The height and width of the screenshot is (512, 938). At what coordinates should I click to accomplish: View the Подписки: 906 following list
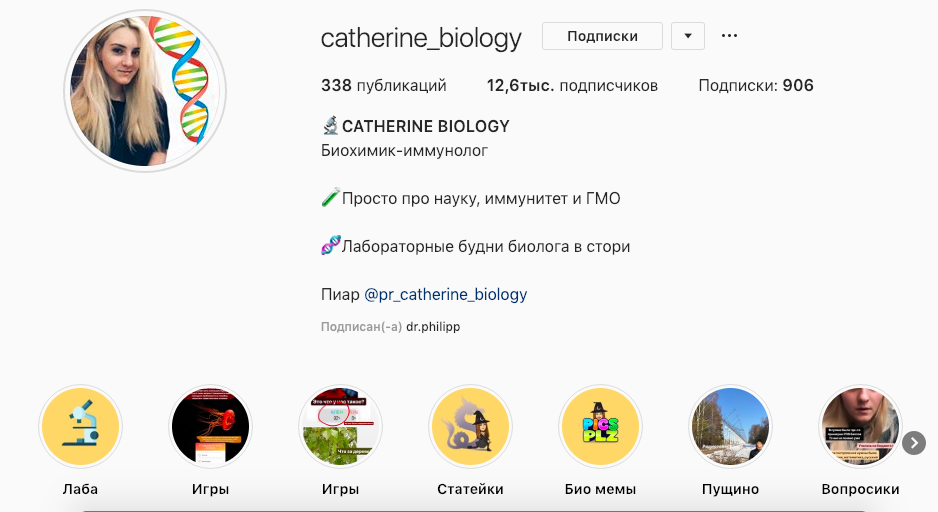756,86
